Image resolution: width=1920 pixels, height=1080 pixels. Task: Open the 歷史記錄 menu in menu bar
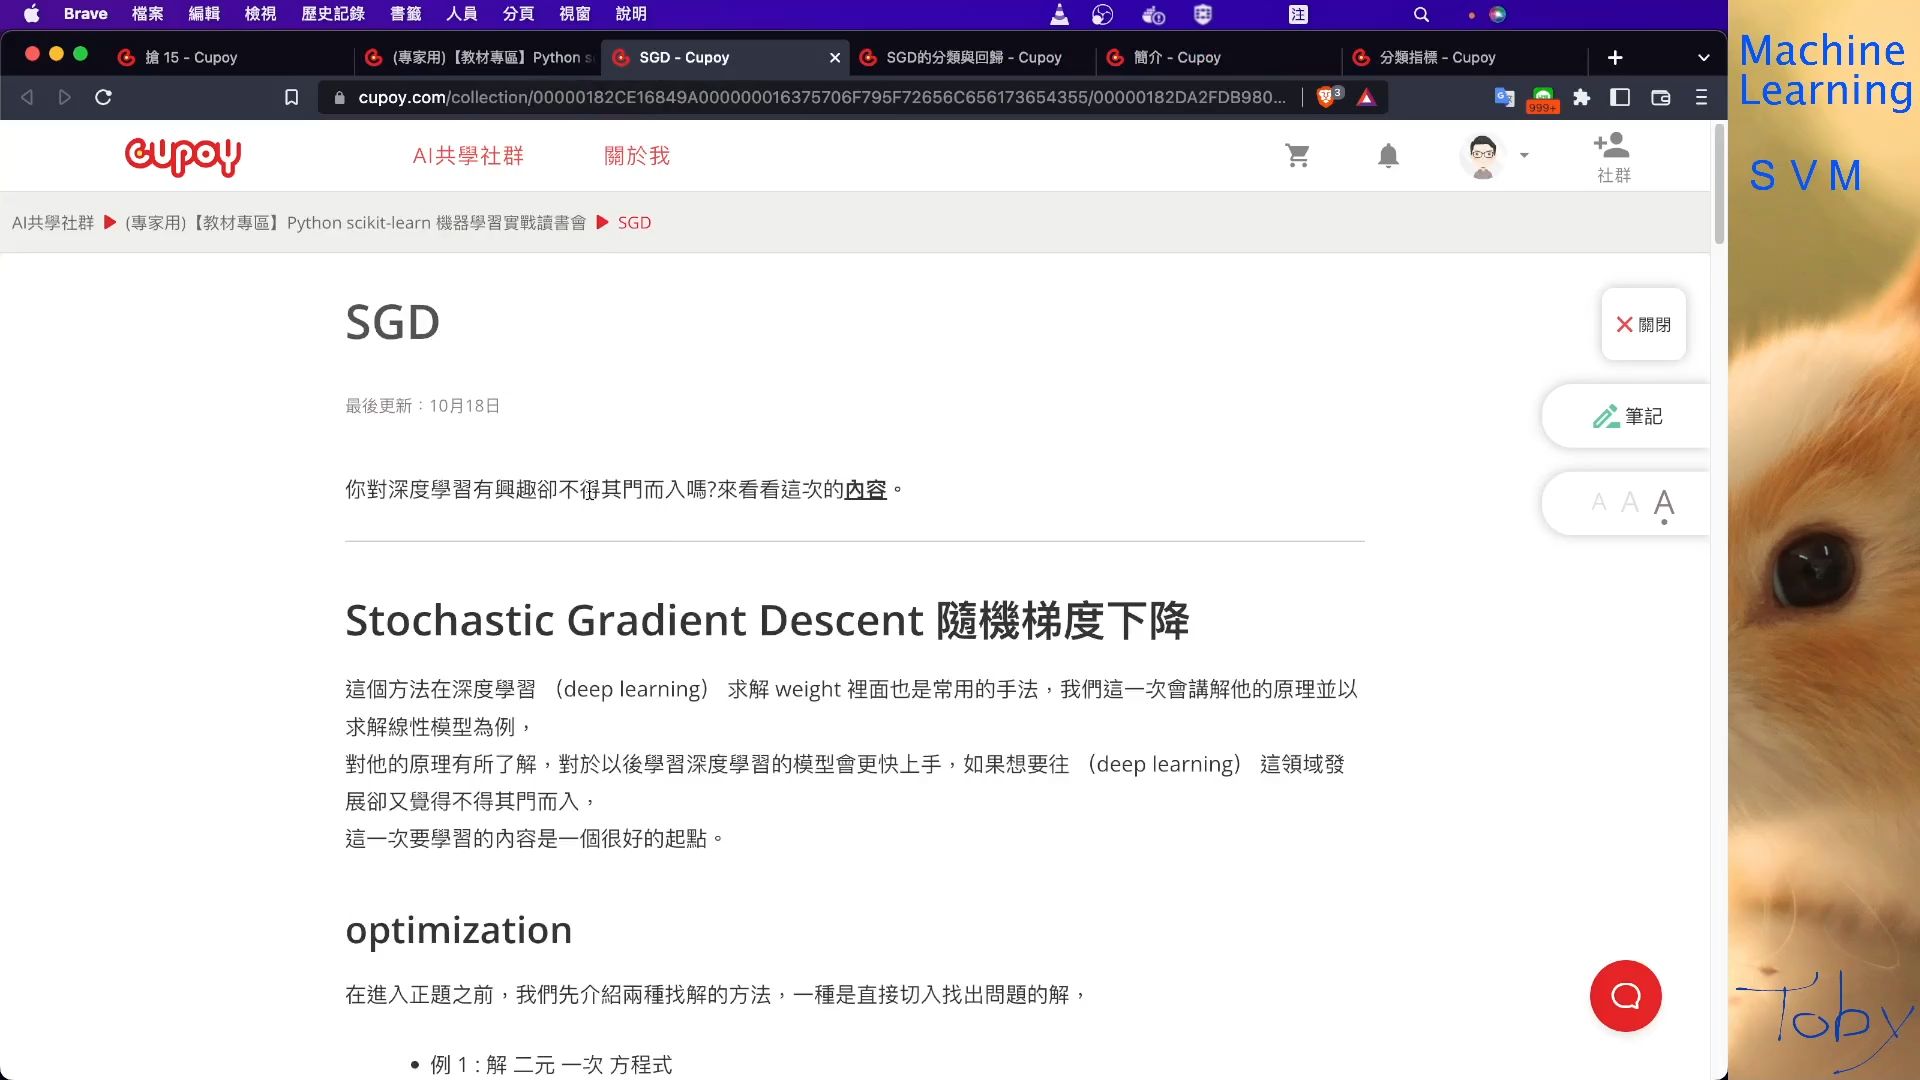(333, 14)
